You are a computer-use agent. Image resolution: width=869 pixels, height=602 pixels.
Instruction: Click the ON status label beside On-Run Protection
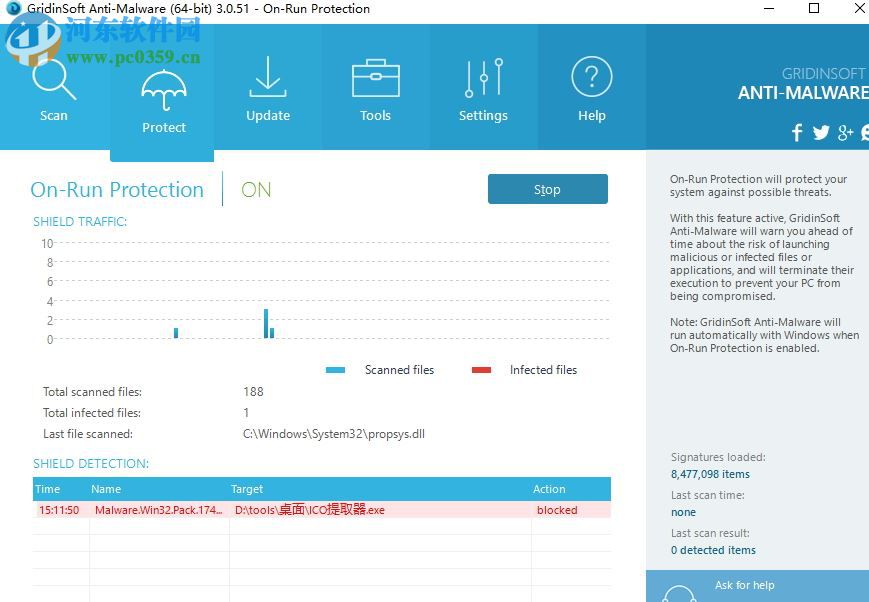[x=256, y=189]
